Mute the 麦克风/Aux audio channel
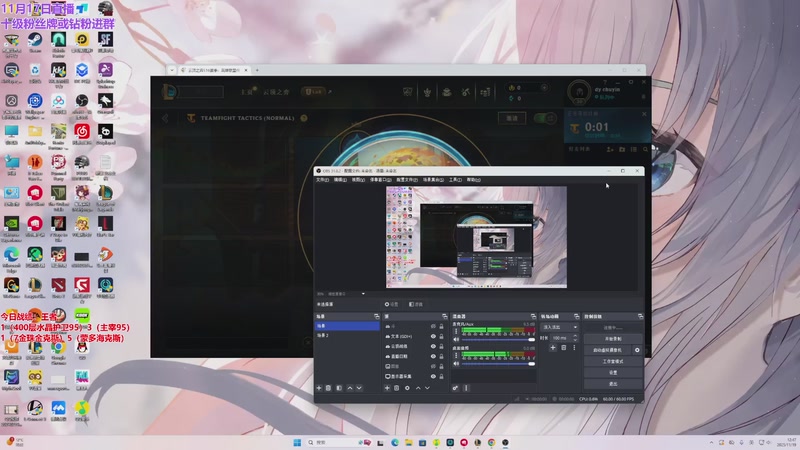 point(456,339)
